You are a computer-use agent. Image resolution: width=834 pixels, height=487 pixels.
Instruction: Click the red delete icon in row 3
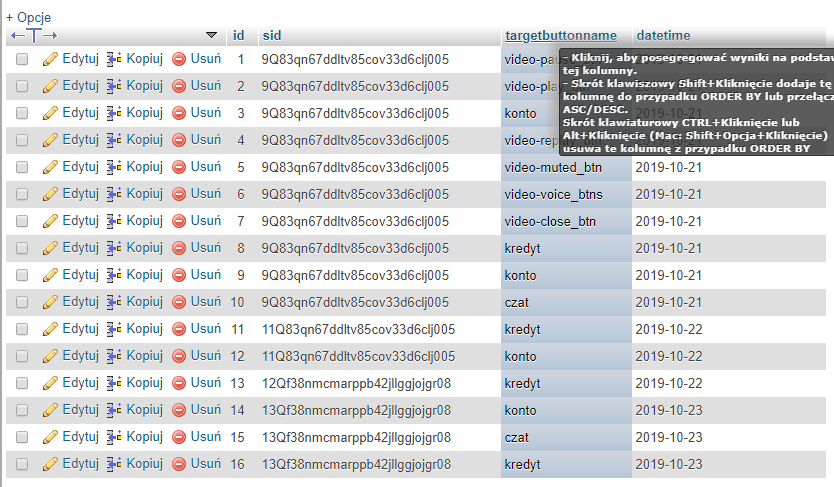pyautogui.click(x=179, y=113)
